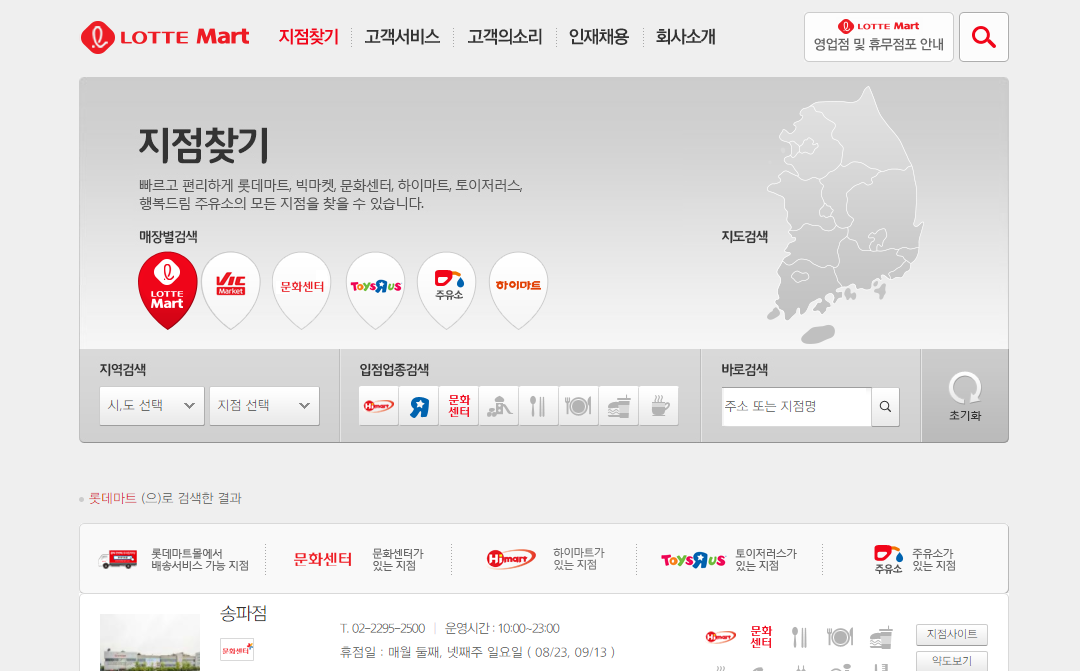Click burger icon in 송파점 row
1080x671 pixels.
point(881,637)
